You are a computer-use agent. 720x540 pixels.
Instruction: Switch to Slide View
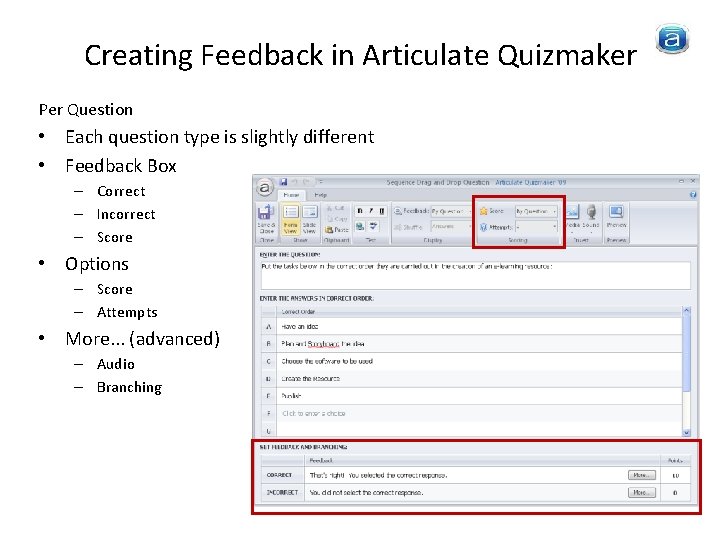pos(309,219)
